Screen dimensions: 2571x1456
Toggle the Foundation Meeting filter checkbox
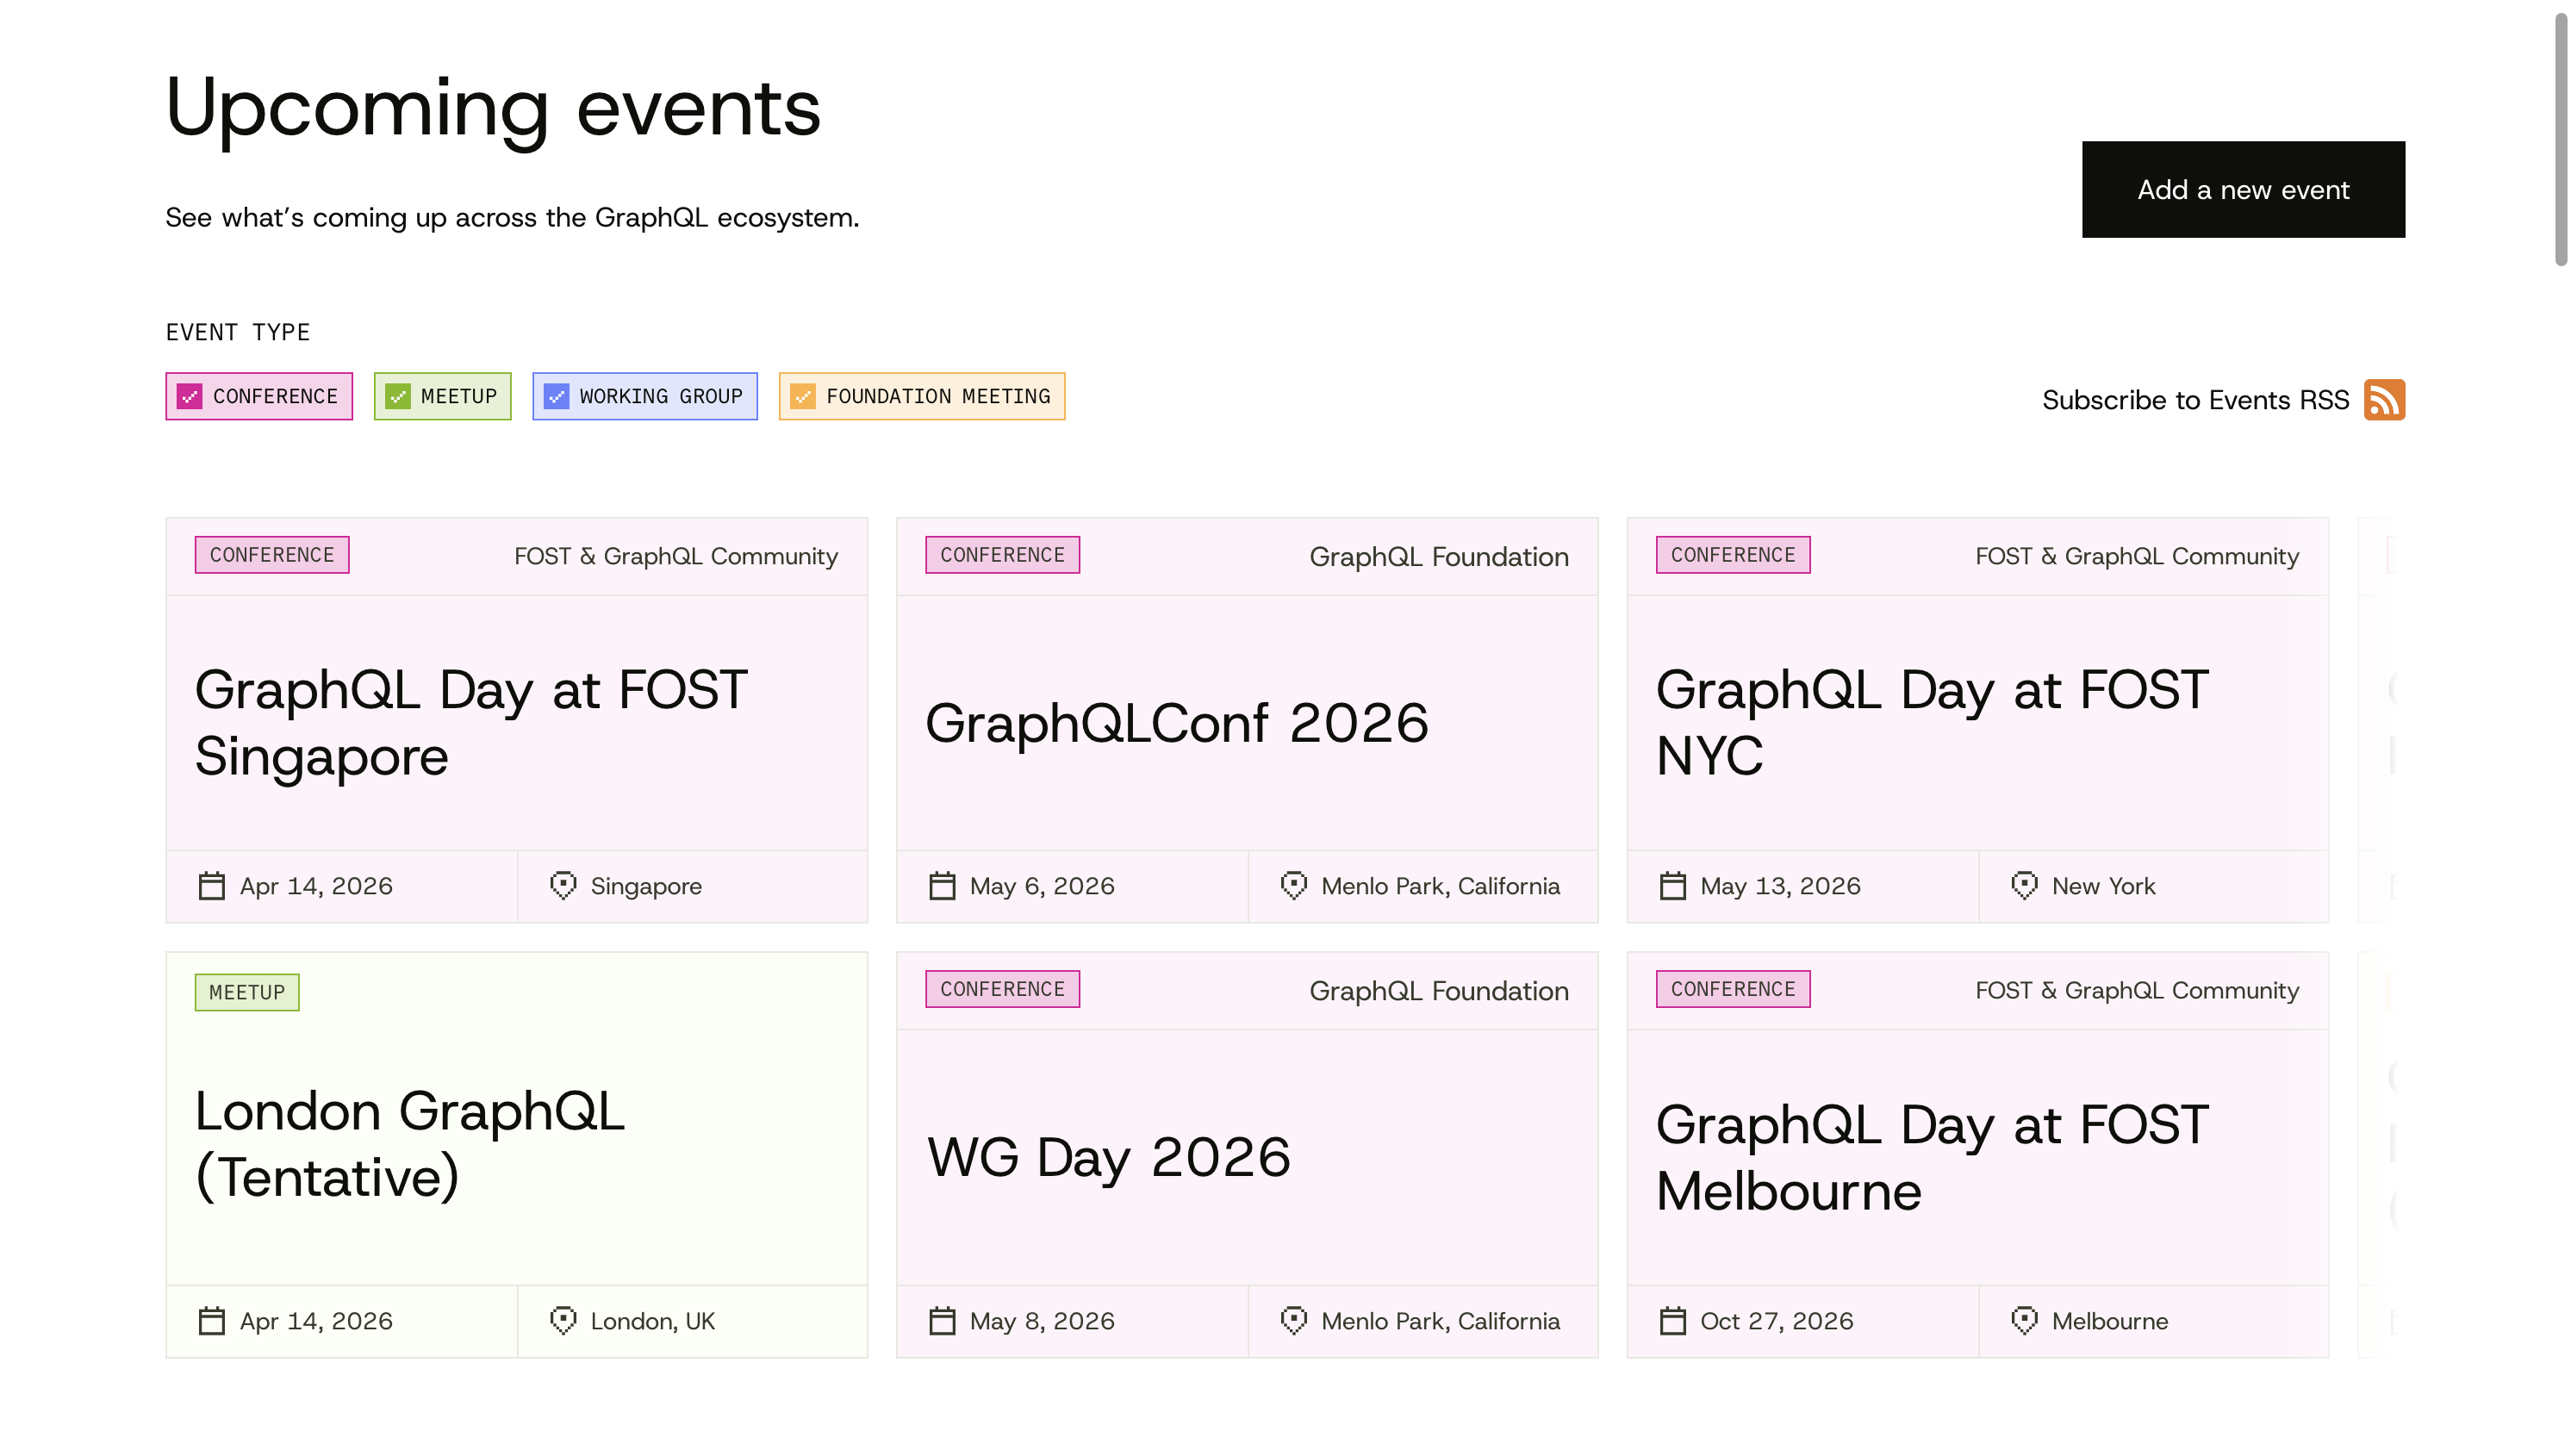click(803, 397)
